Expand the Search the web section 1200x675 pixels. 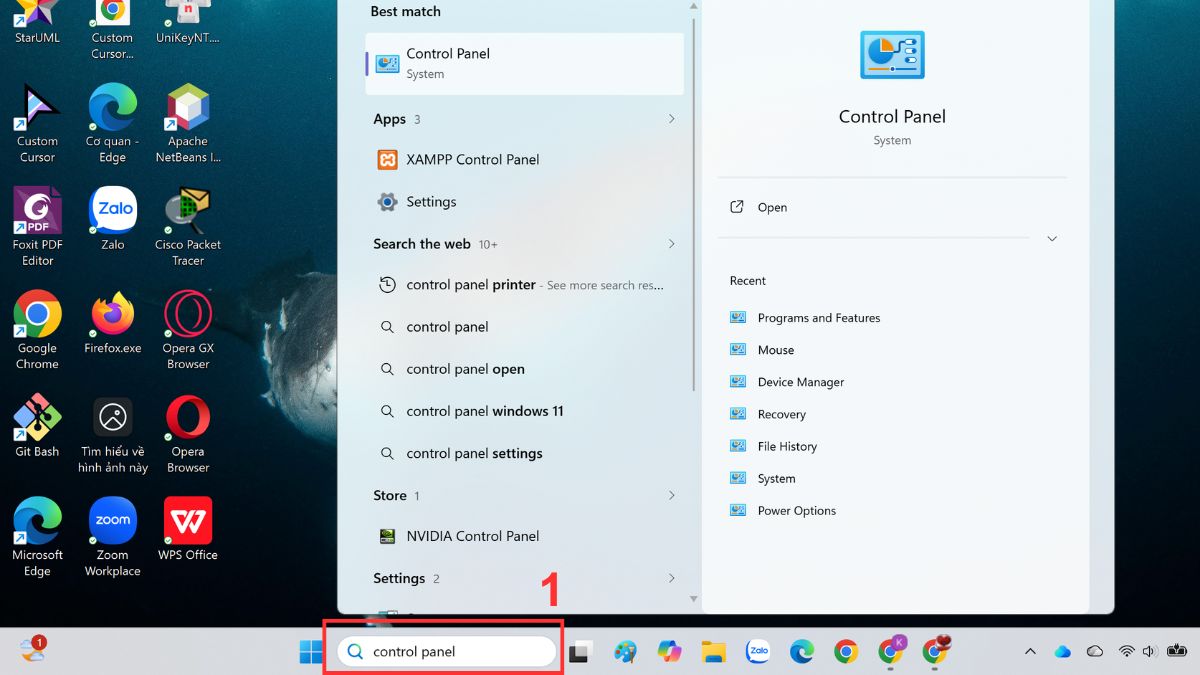click(671, 244)
